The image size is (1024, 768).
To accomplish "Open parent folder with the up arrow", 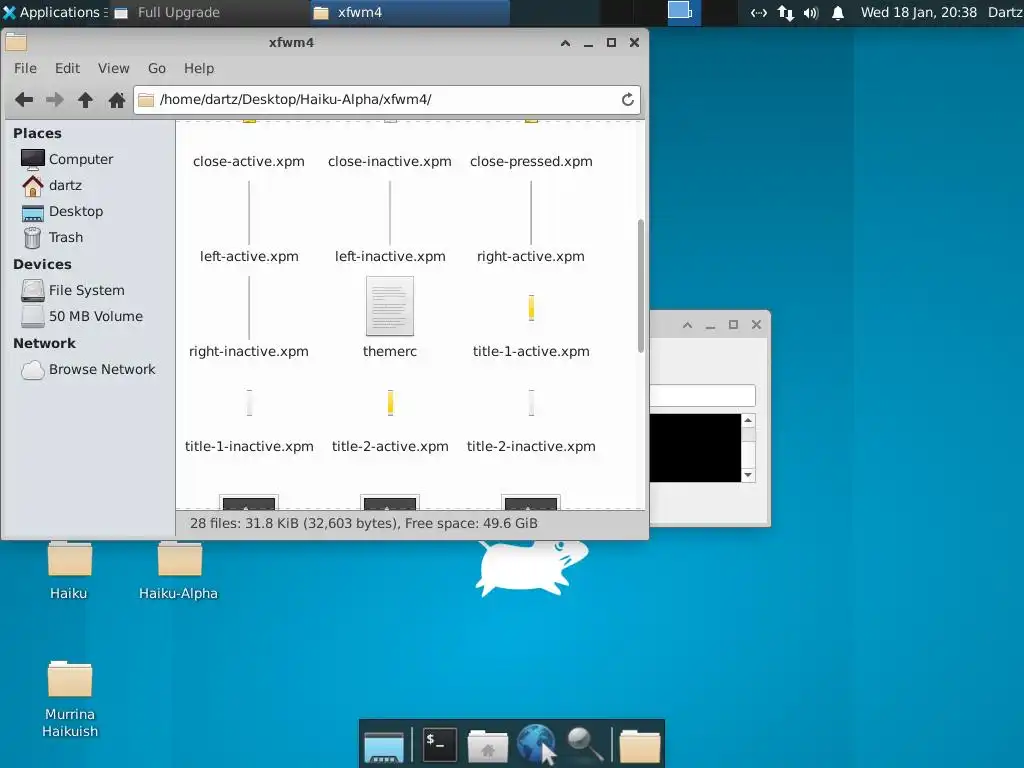I will point(86,99).
